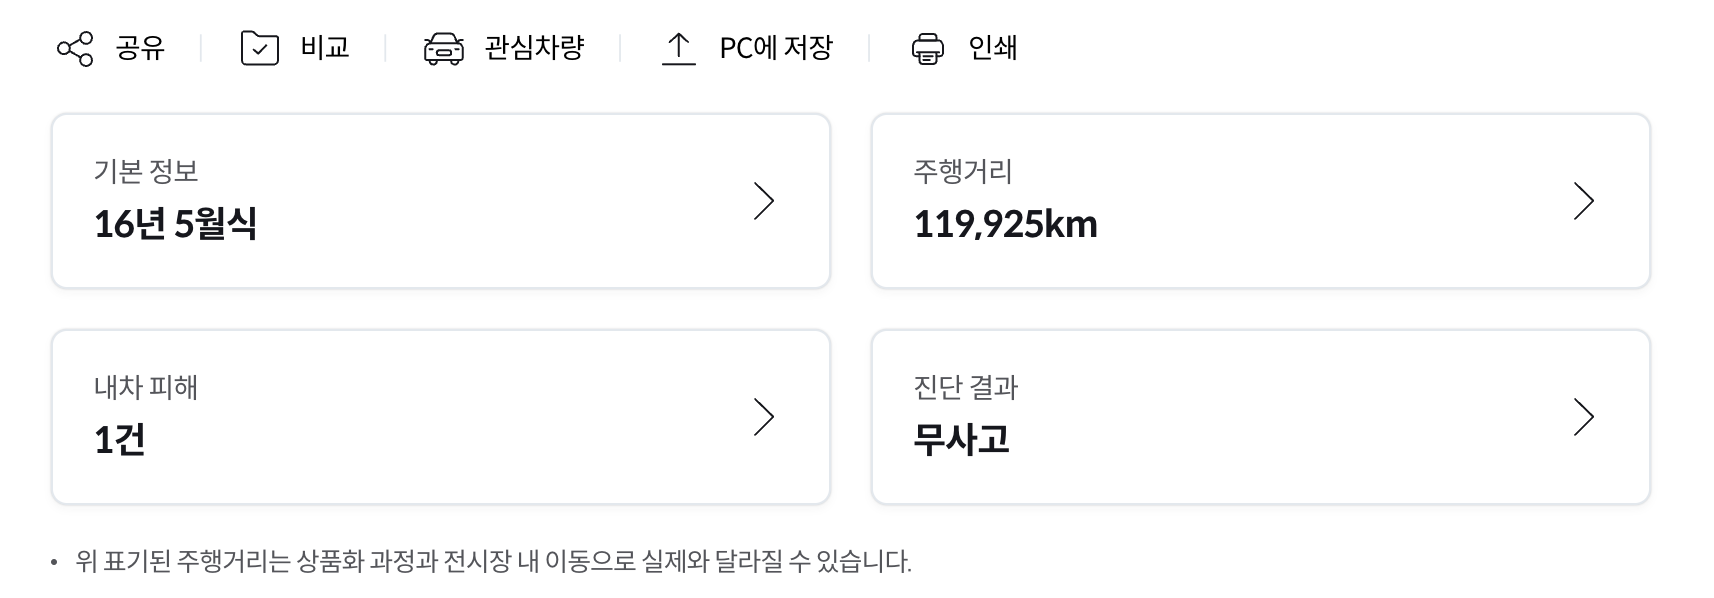Open the 16년 5월식 basic info value
The width and height of the screenshot is (1714, 598).
[176, 224]
